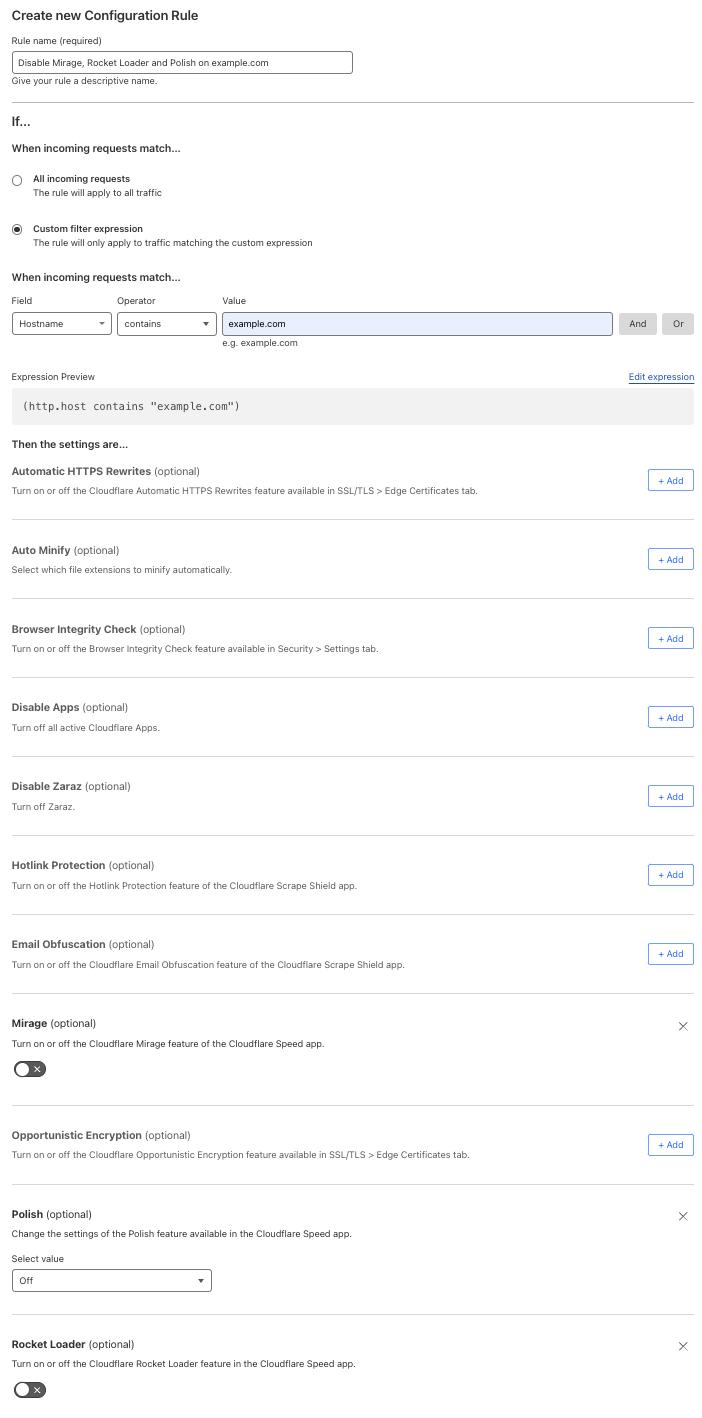Add the Automatic HTTPS Rewrites setting
702x1418 pixels.
pyautogui.click(x=671, y=481)
